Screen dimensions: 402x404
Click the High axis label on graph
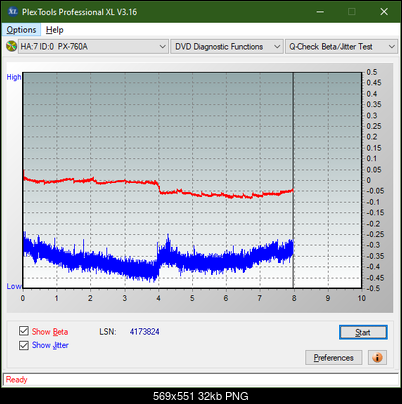click(14, 77)
